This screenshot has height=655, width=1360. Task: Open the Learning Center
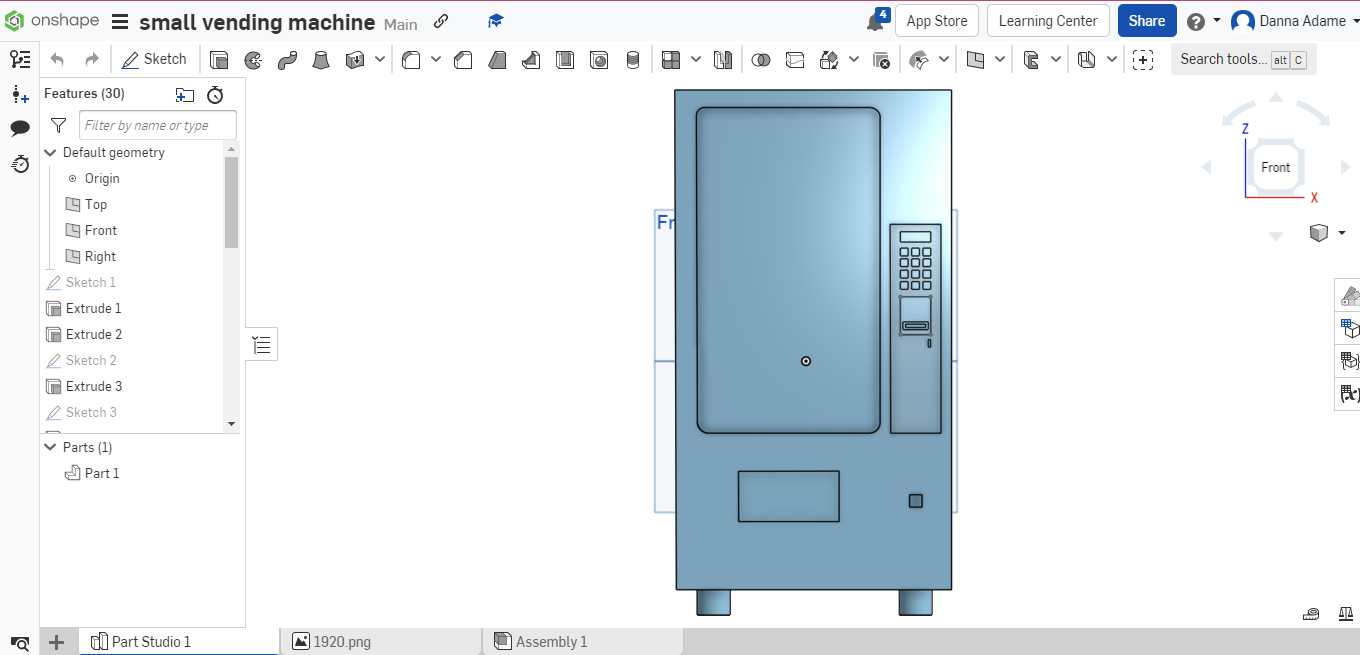pyautogui.click(x=1048, y=20)
